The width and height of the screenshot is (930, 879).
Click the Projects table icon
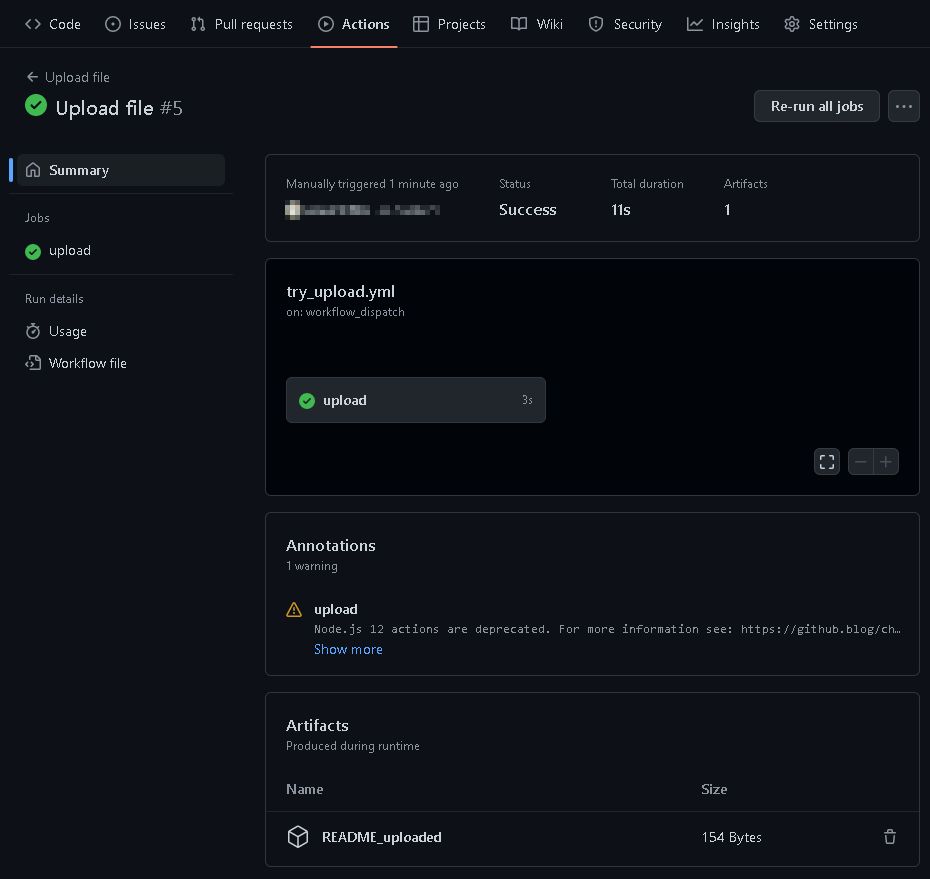pyautogui.click(x=421, y=24)
